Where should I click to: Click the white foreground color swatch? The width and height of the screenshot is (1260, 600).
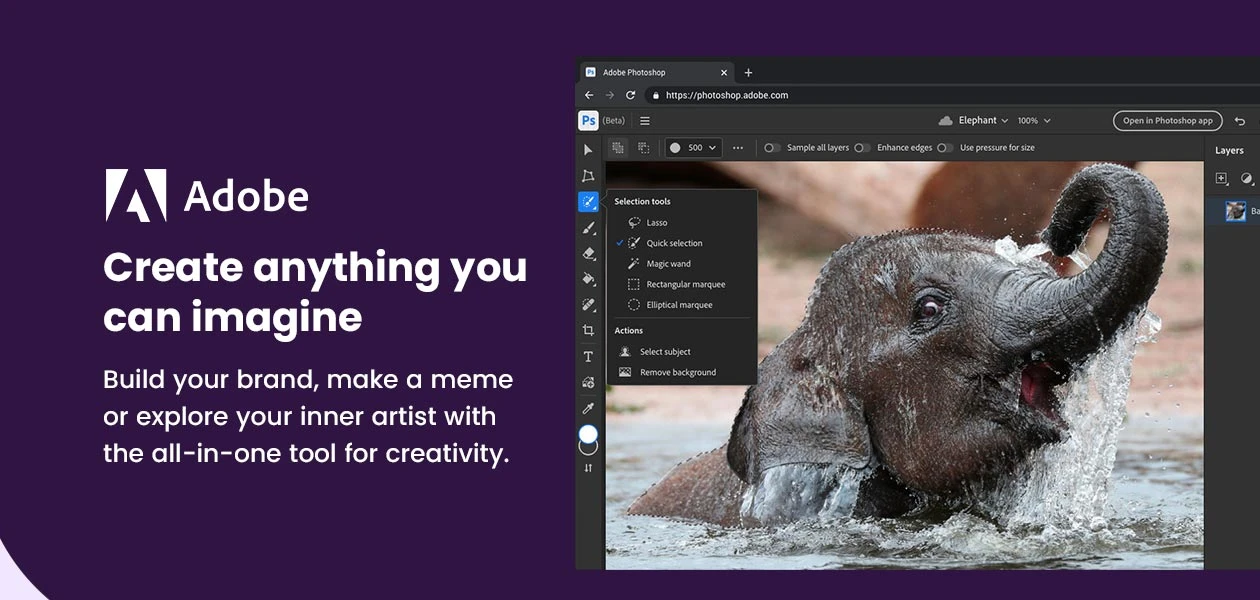point(588,434)
